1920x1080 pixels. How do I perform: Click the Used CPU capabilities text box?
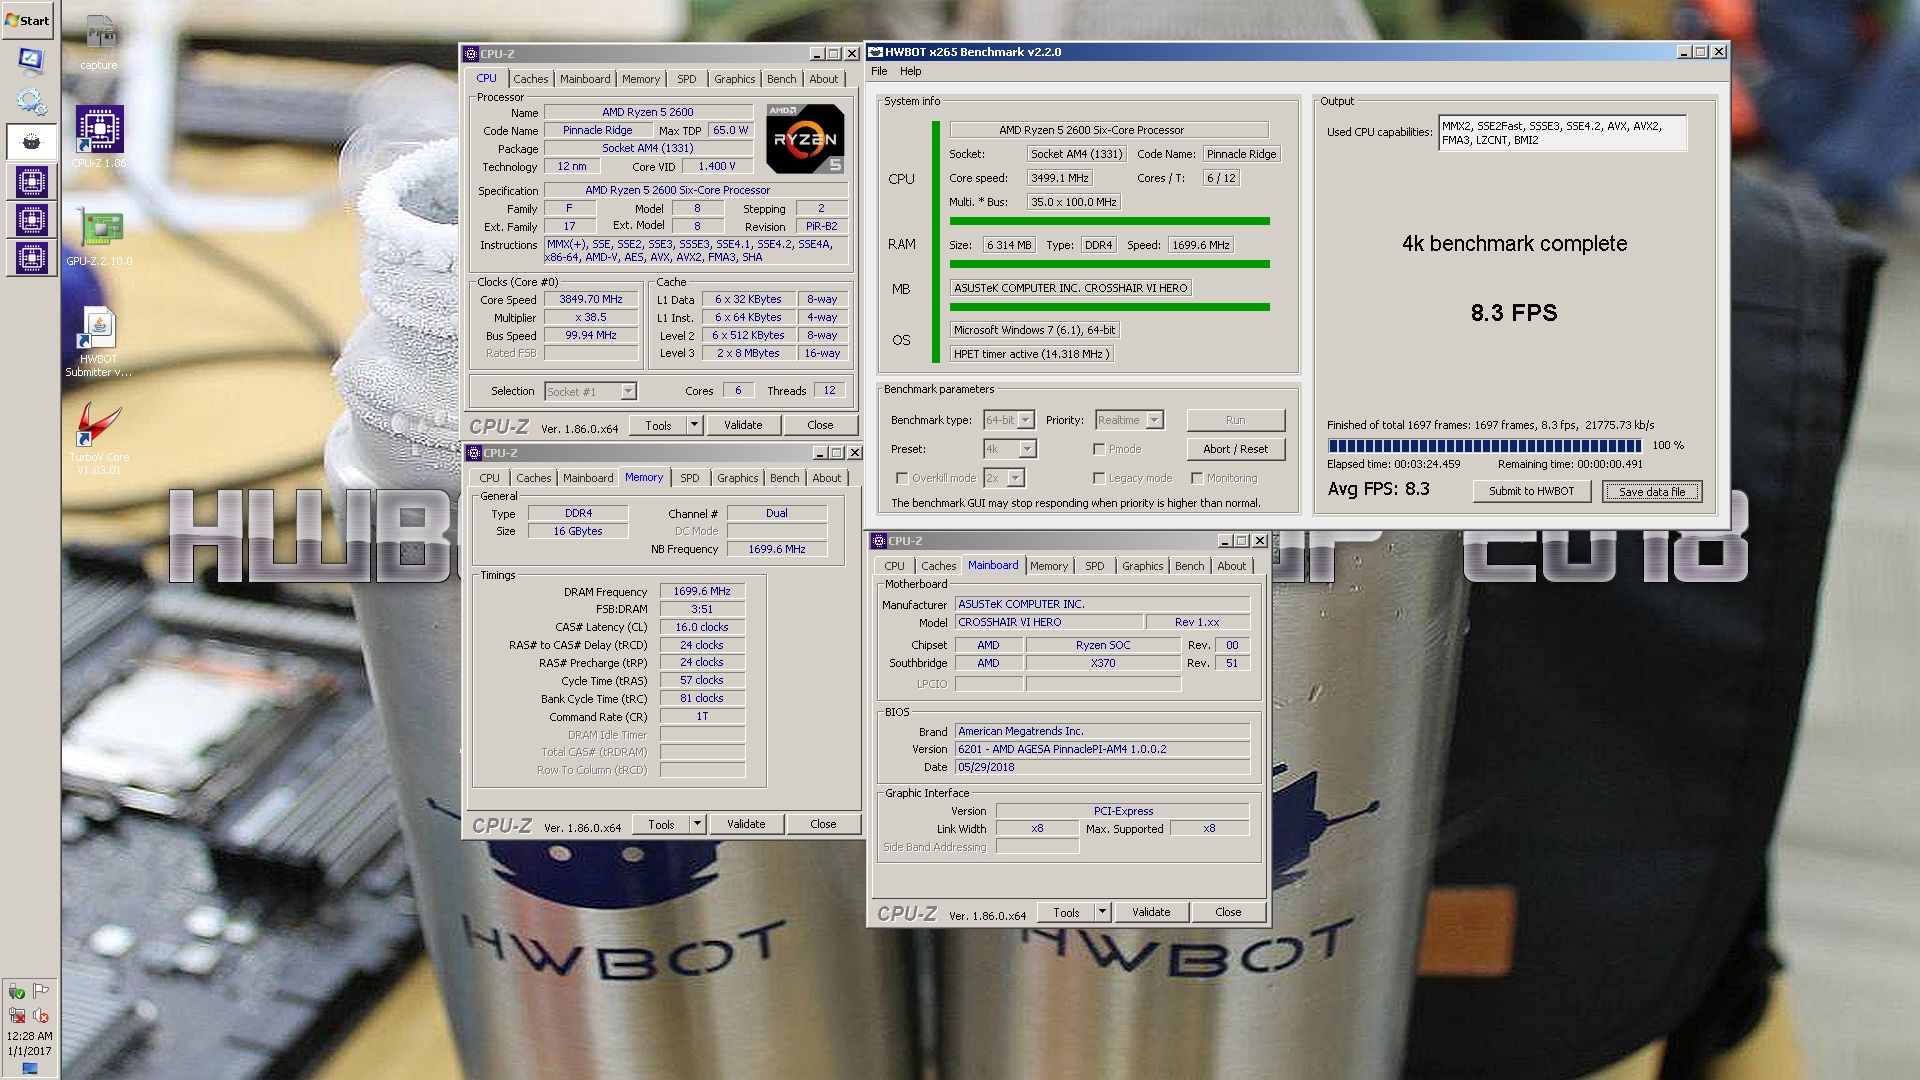(1562, 133)
